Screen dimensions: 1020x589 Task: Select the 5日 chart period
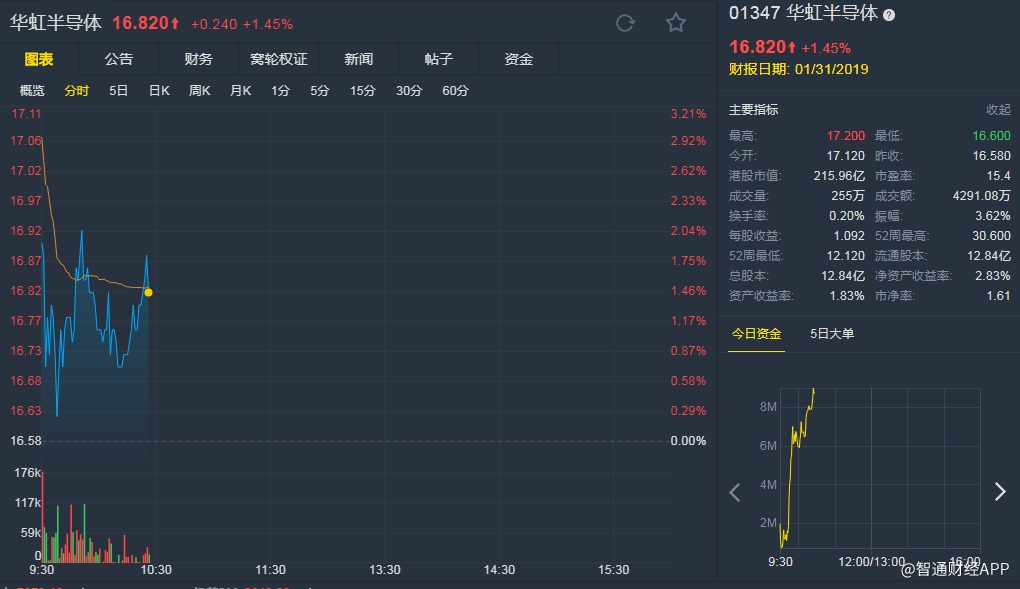[119, 91]
